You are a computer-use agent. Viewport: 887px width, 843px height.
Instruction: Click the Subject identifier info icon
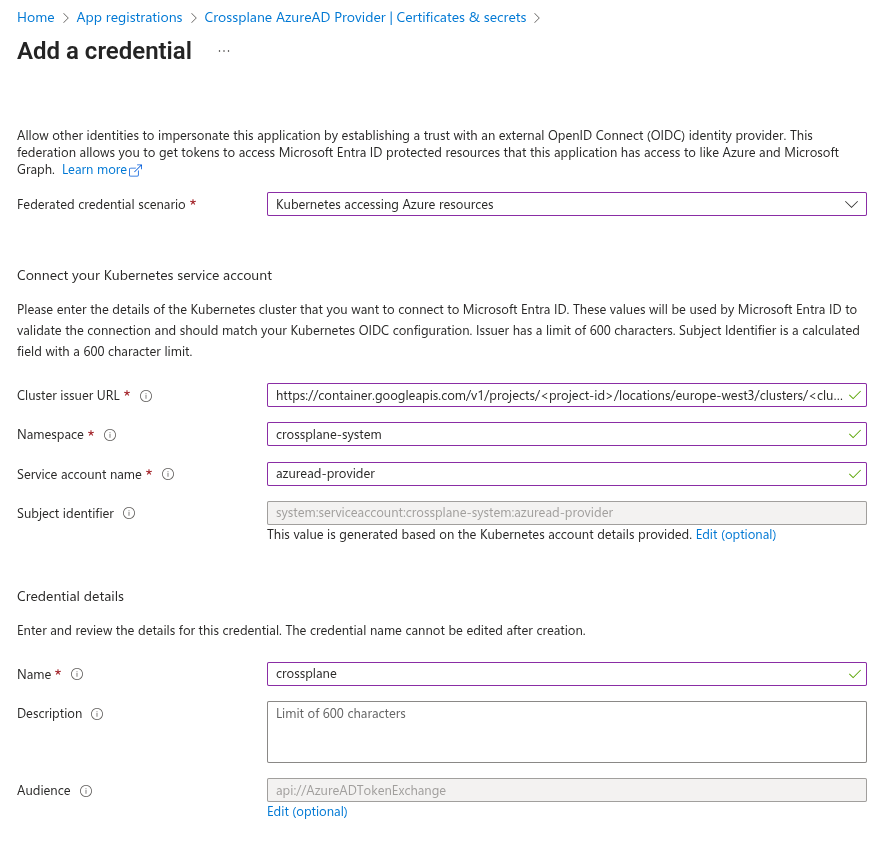click(x=129, y=513)
